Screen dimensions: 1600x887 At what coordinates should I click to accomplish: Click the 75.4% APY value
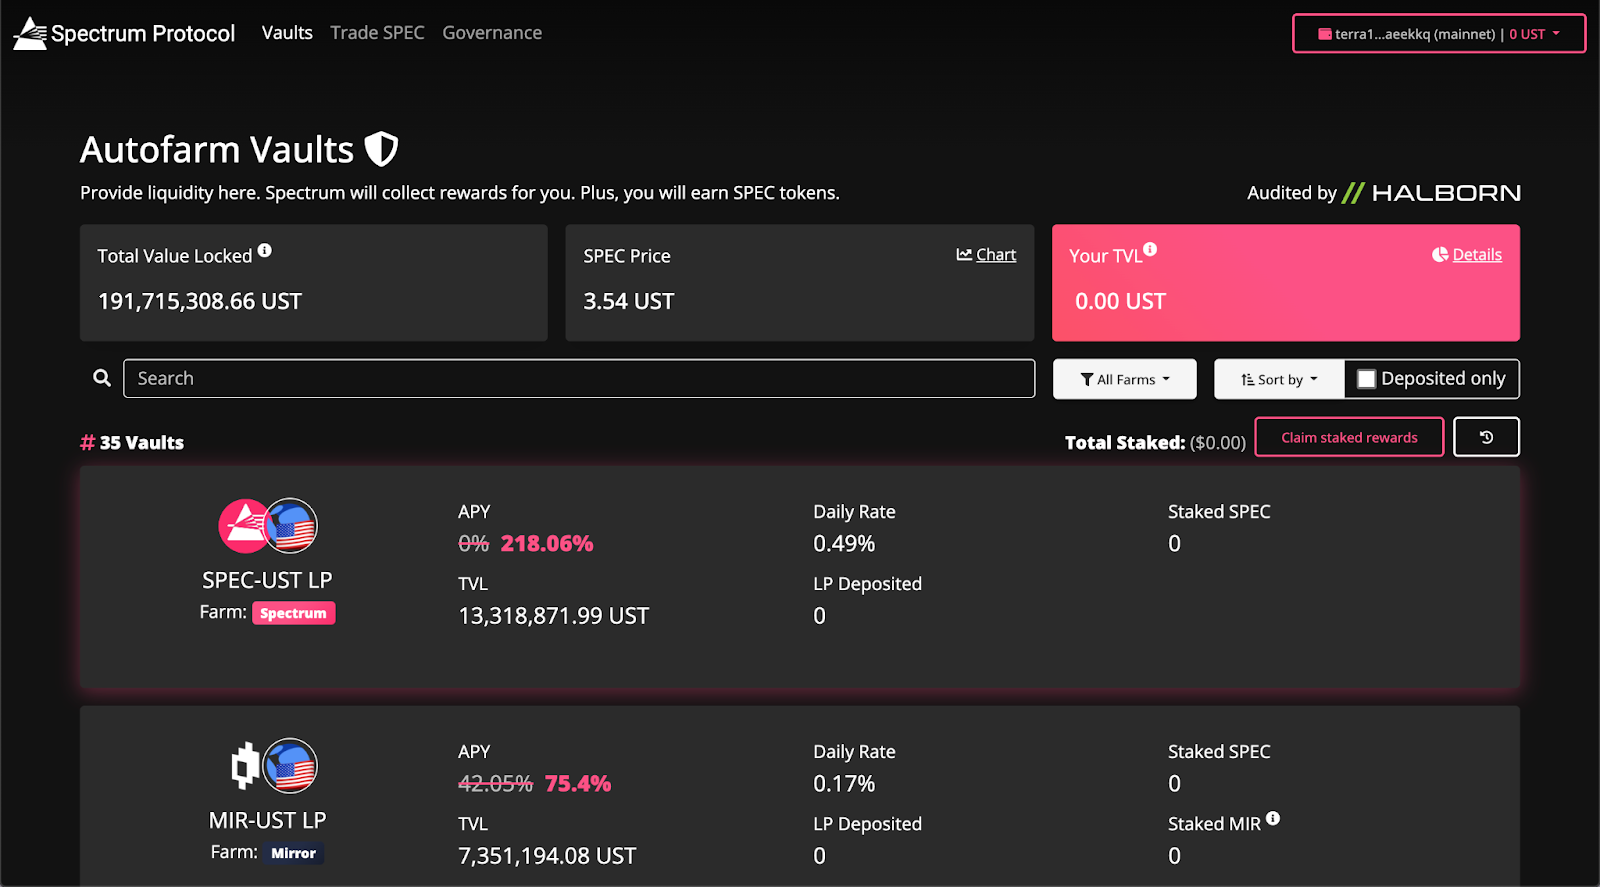pyautogui.click(x=578, y=784)
